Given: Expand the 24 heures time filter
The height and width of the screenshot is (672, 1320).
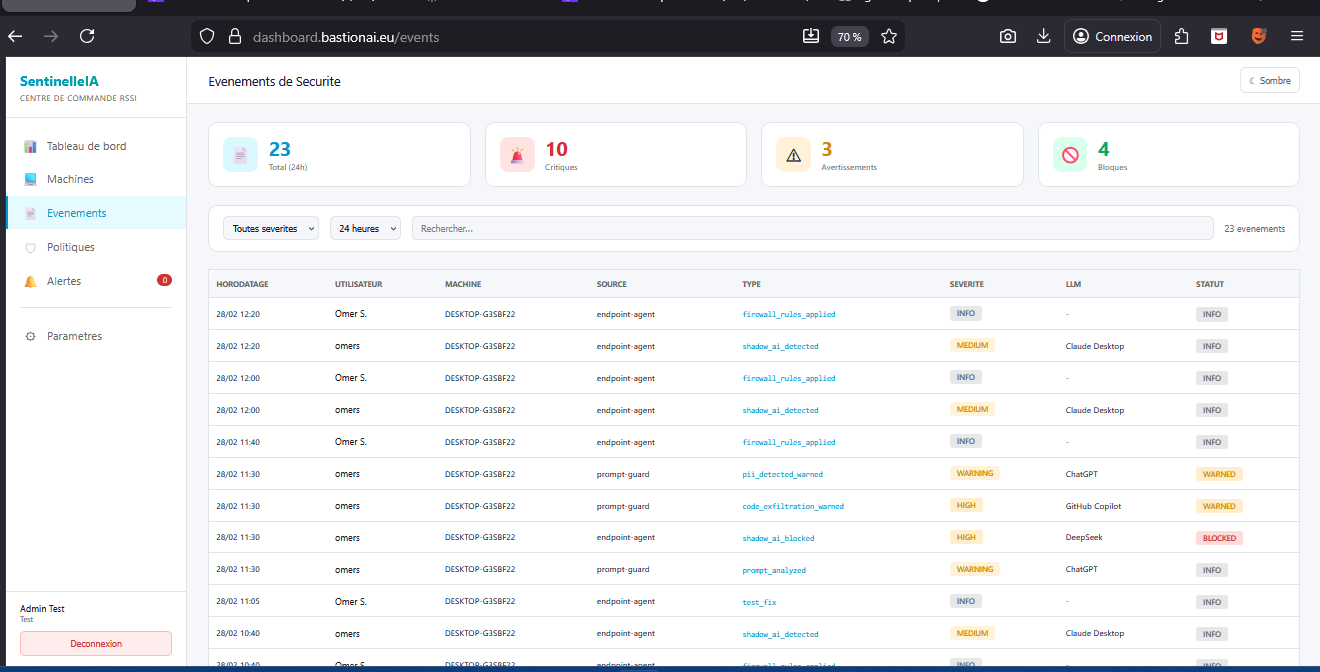Looking at the screenshot, I should coord(365,228).
